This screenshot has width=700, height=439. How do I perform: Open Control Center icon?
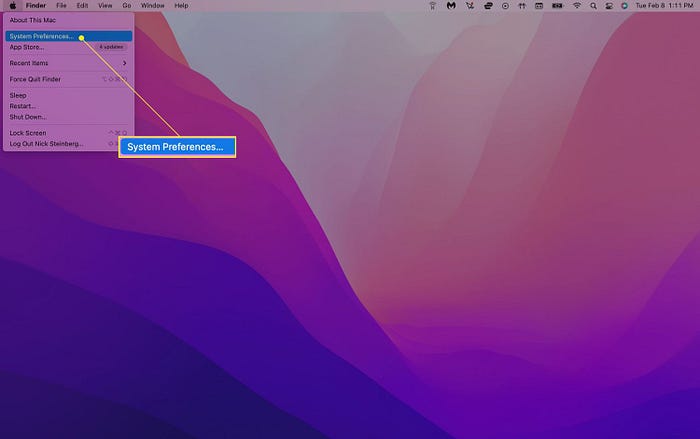(x=609, y=6)
